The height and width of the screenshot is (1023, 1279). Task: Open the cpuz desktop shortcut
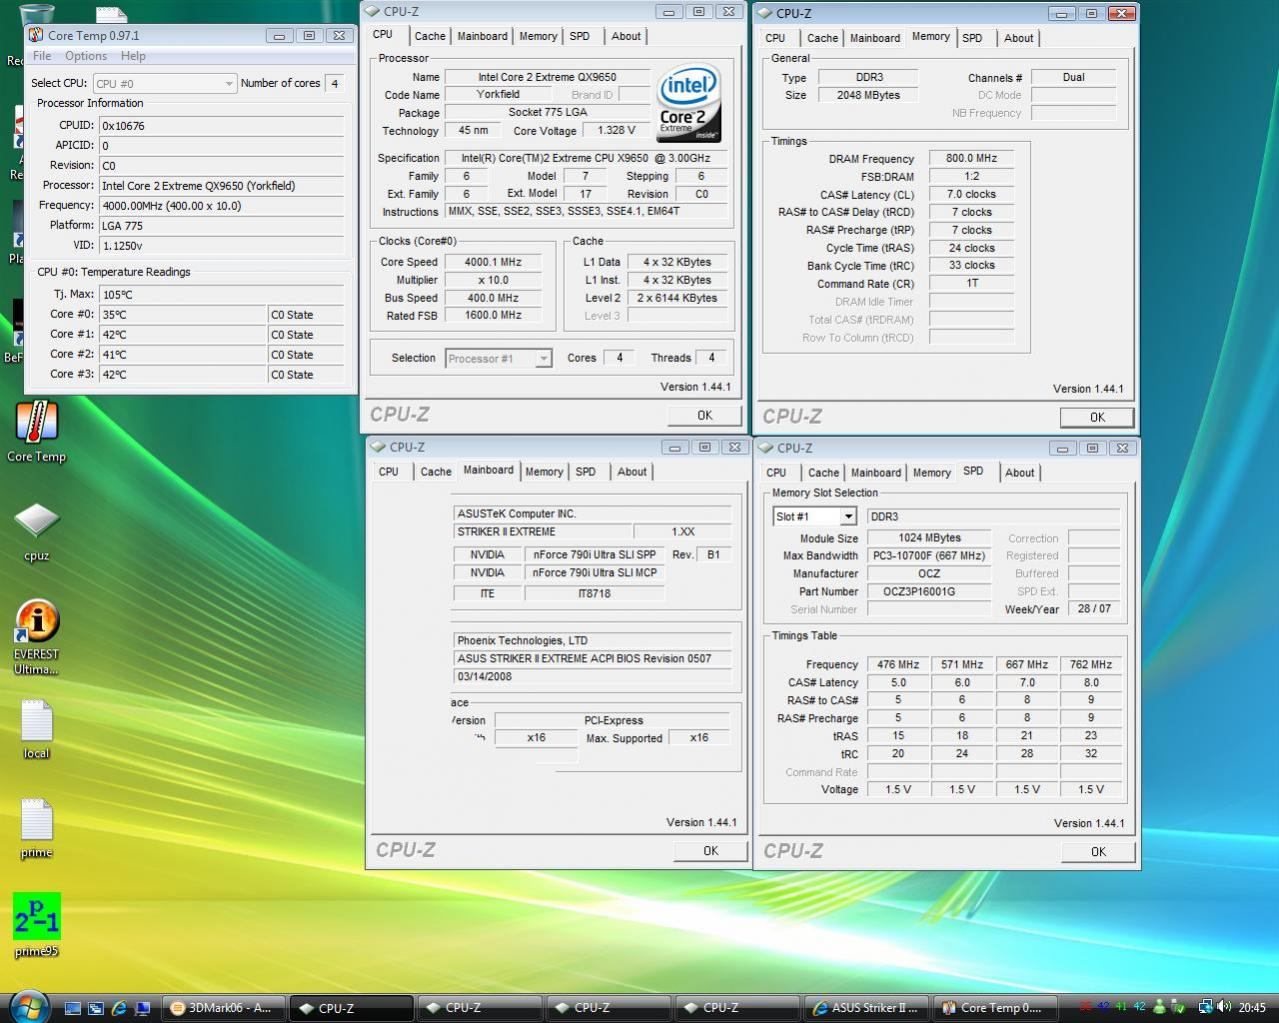click(x=37, y=531)
